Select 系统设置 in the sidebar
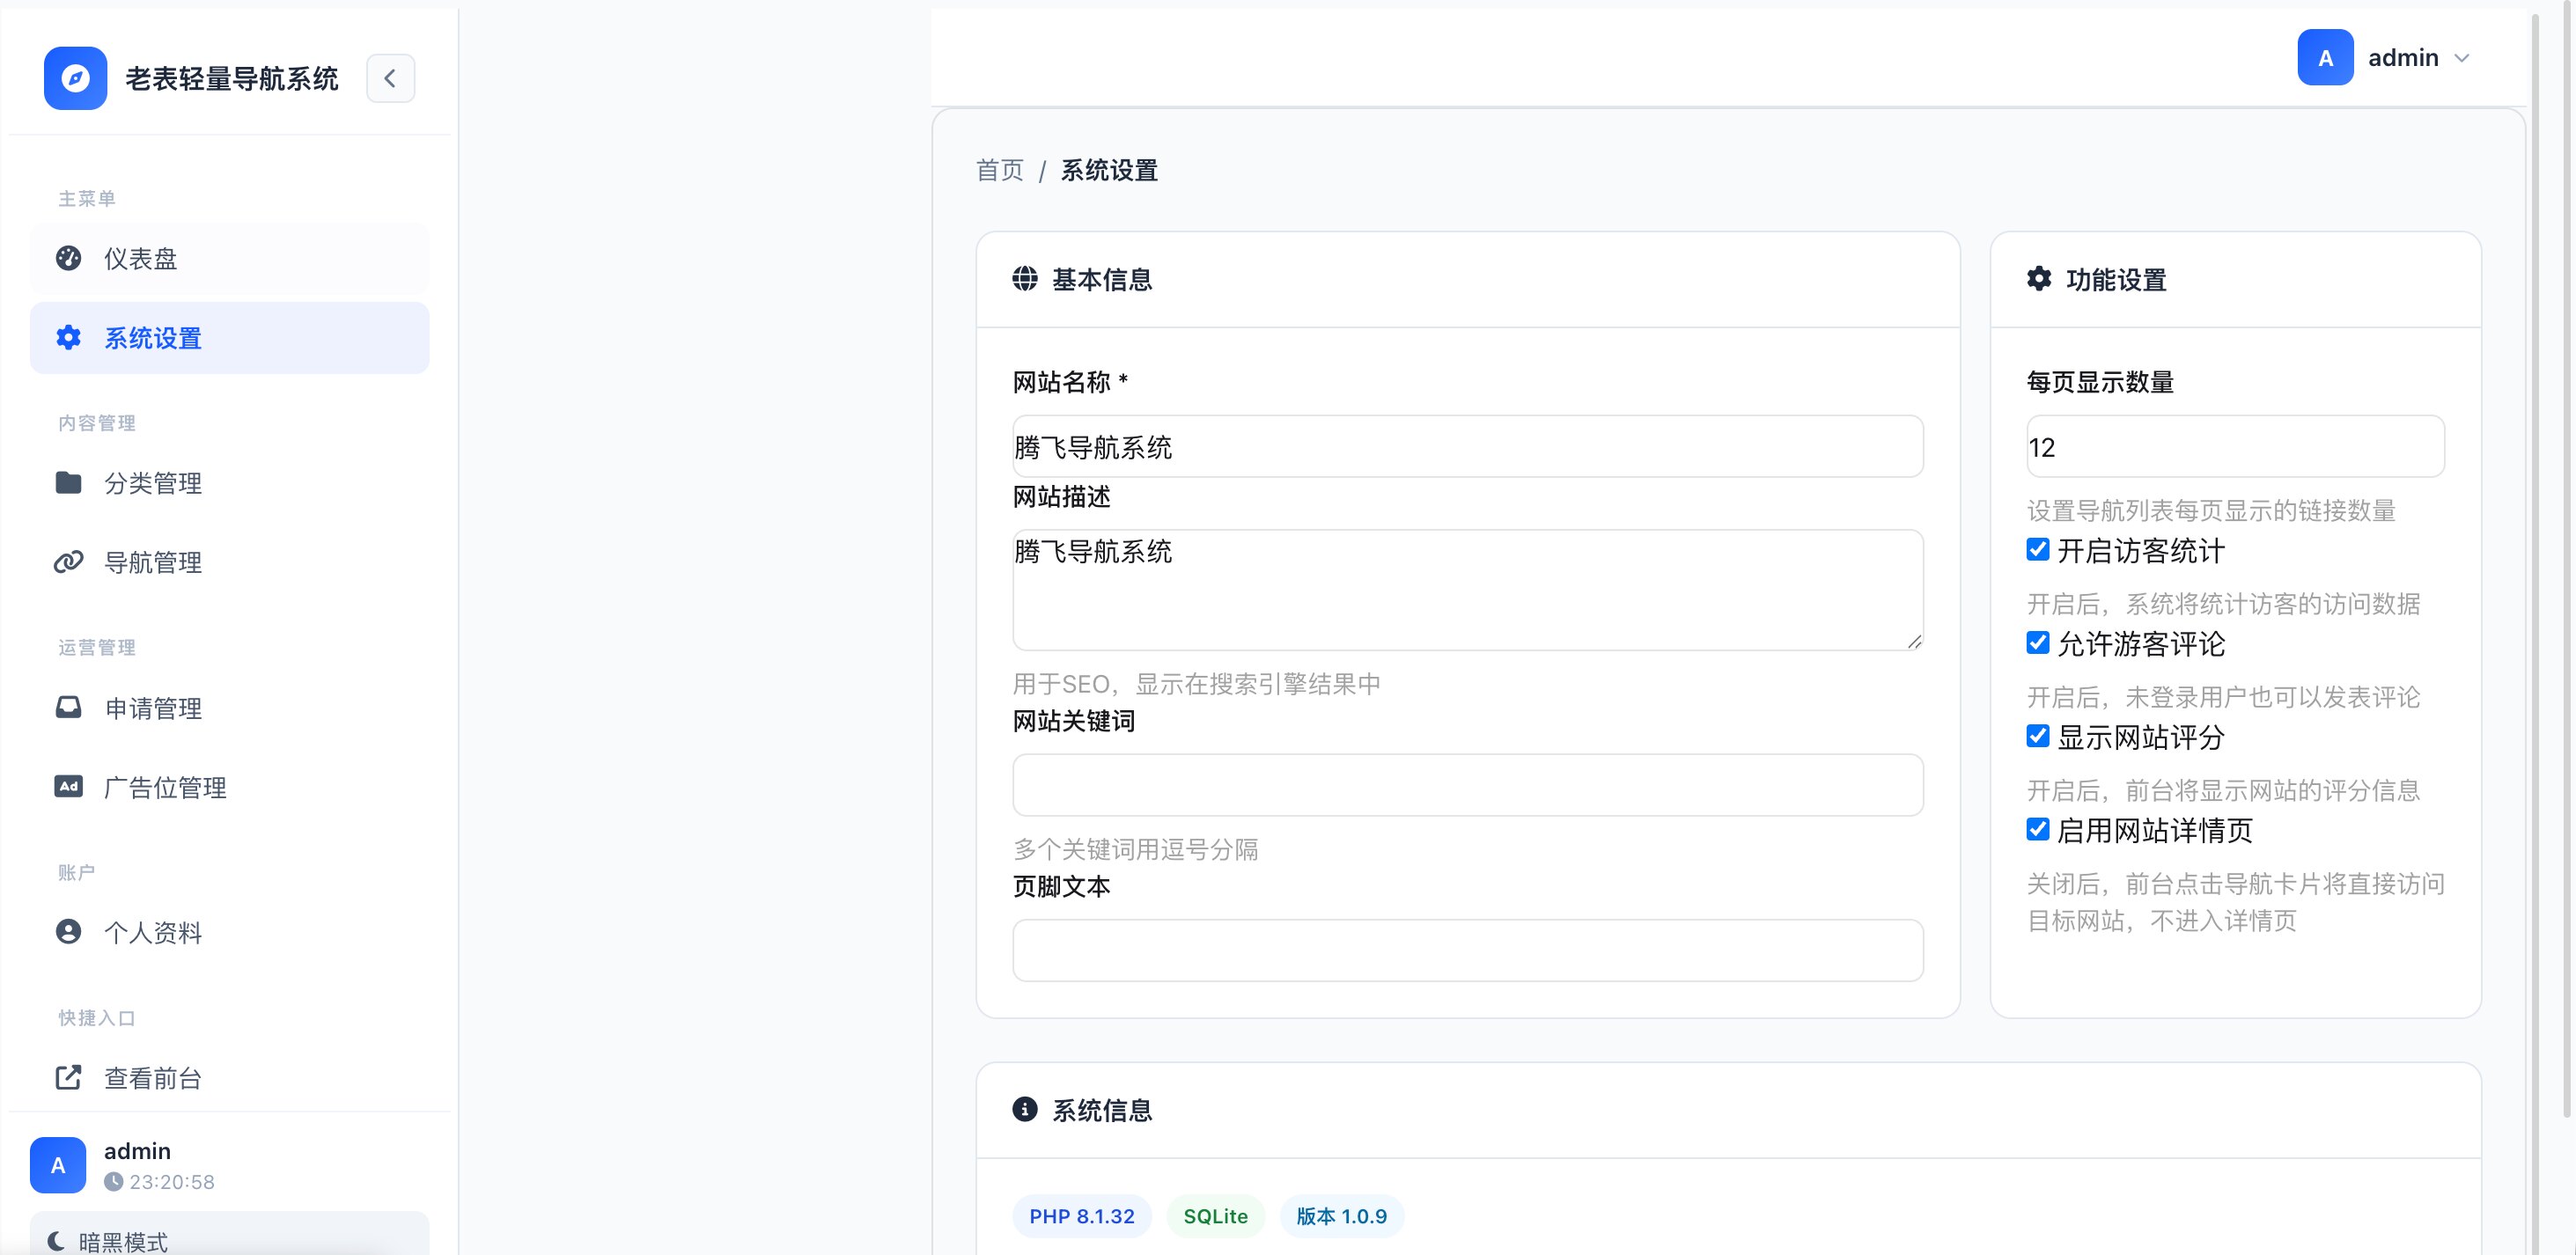 click(229, 338)
